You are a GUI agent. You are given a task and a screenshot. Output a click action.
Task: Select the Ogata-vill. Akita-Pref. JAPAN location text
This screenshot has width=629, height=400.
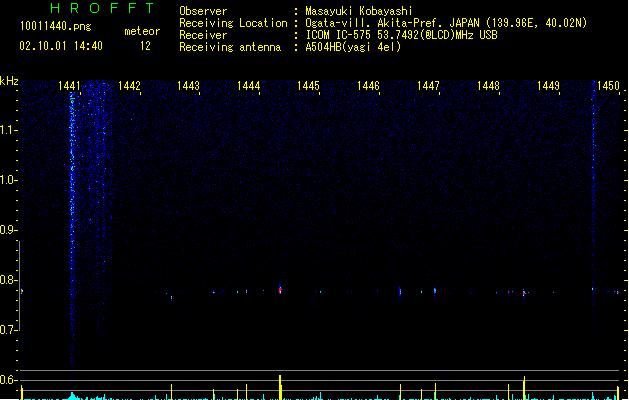coord(446,23)
